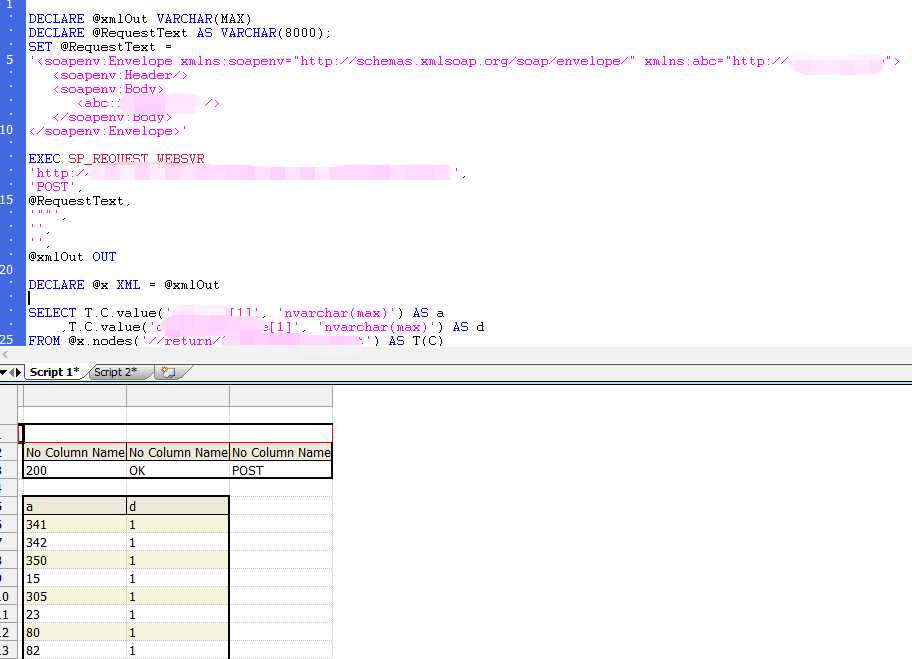Select the result cell showing POST
This screenshot has width=912, height=659.
[x=281, y=470]
